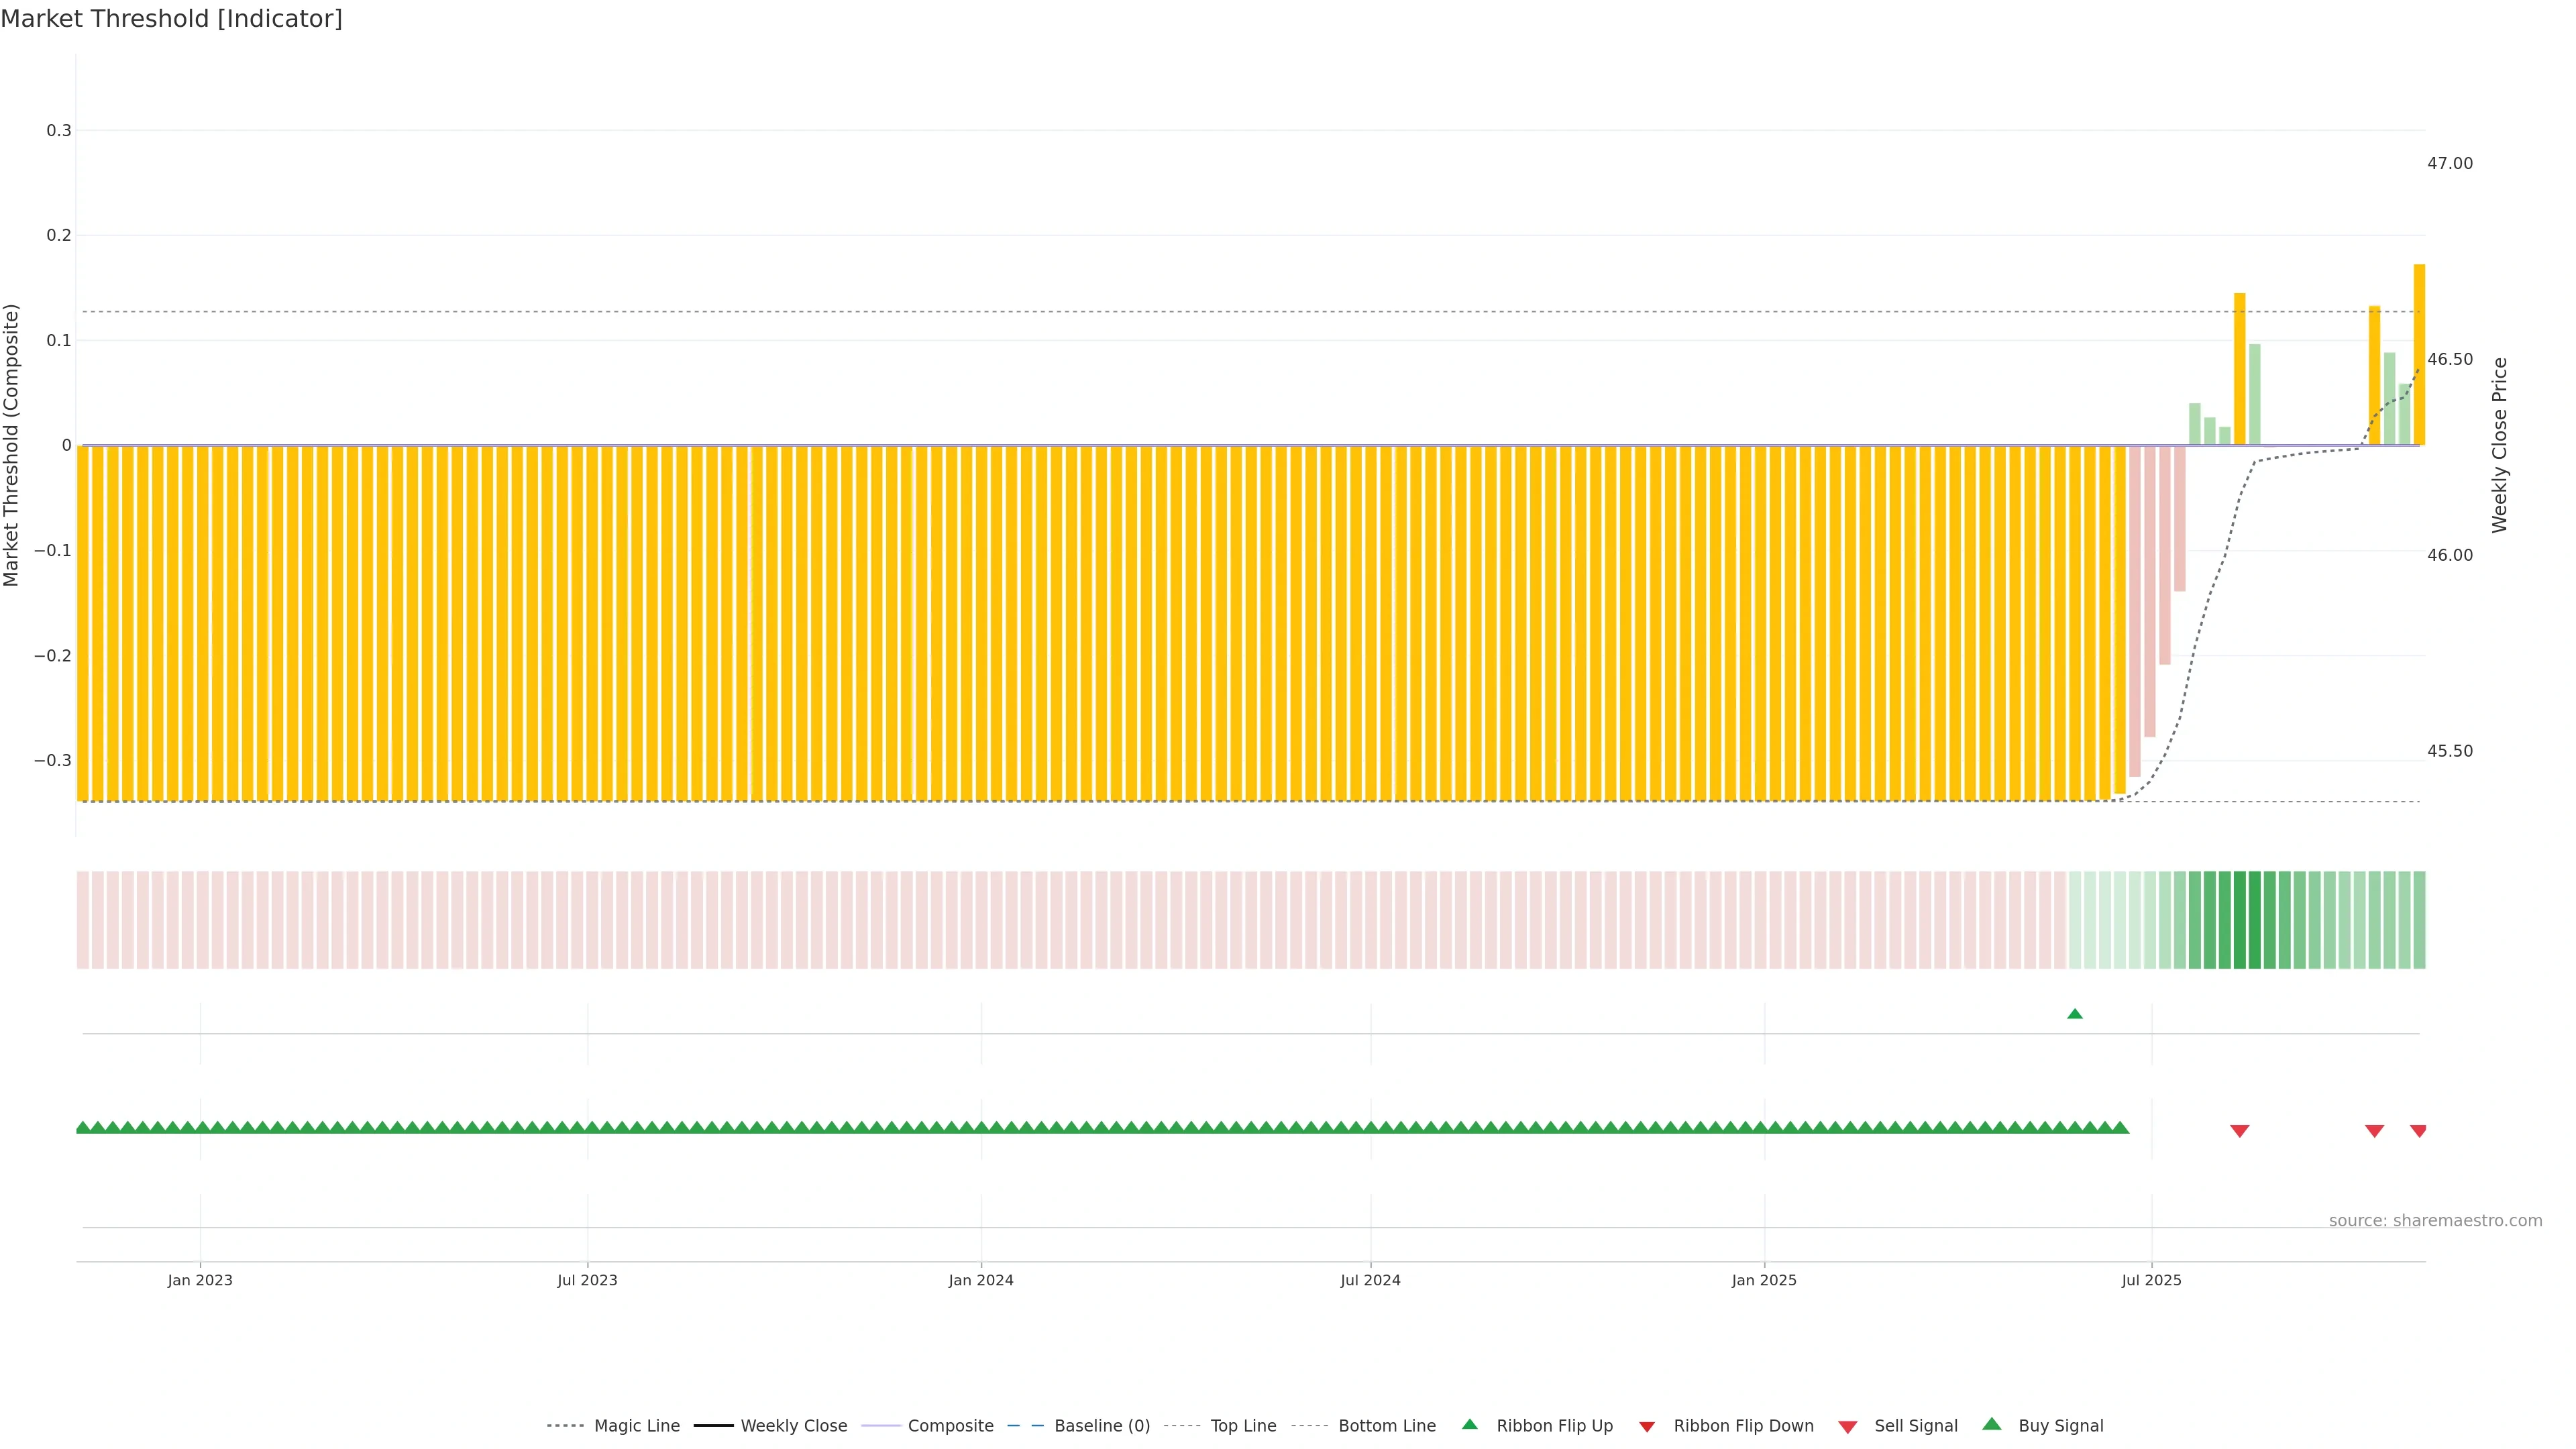Click the Jul 2025 axis label
Screen dimensions: 2576x1449
click(2151, 1280)
